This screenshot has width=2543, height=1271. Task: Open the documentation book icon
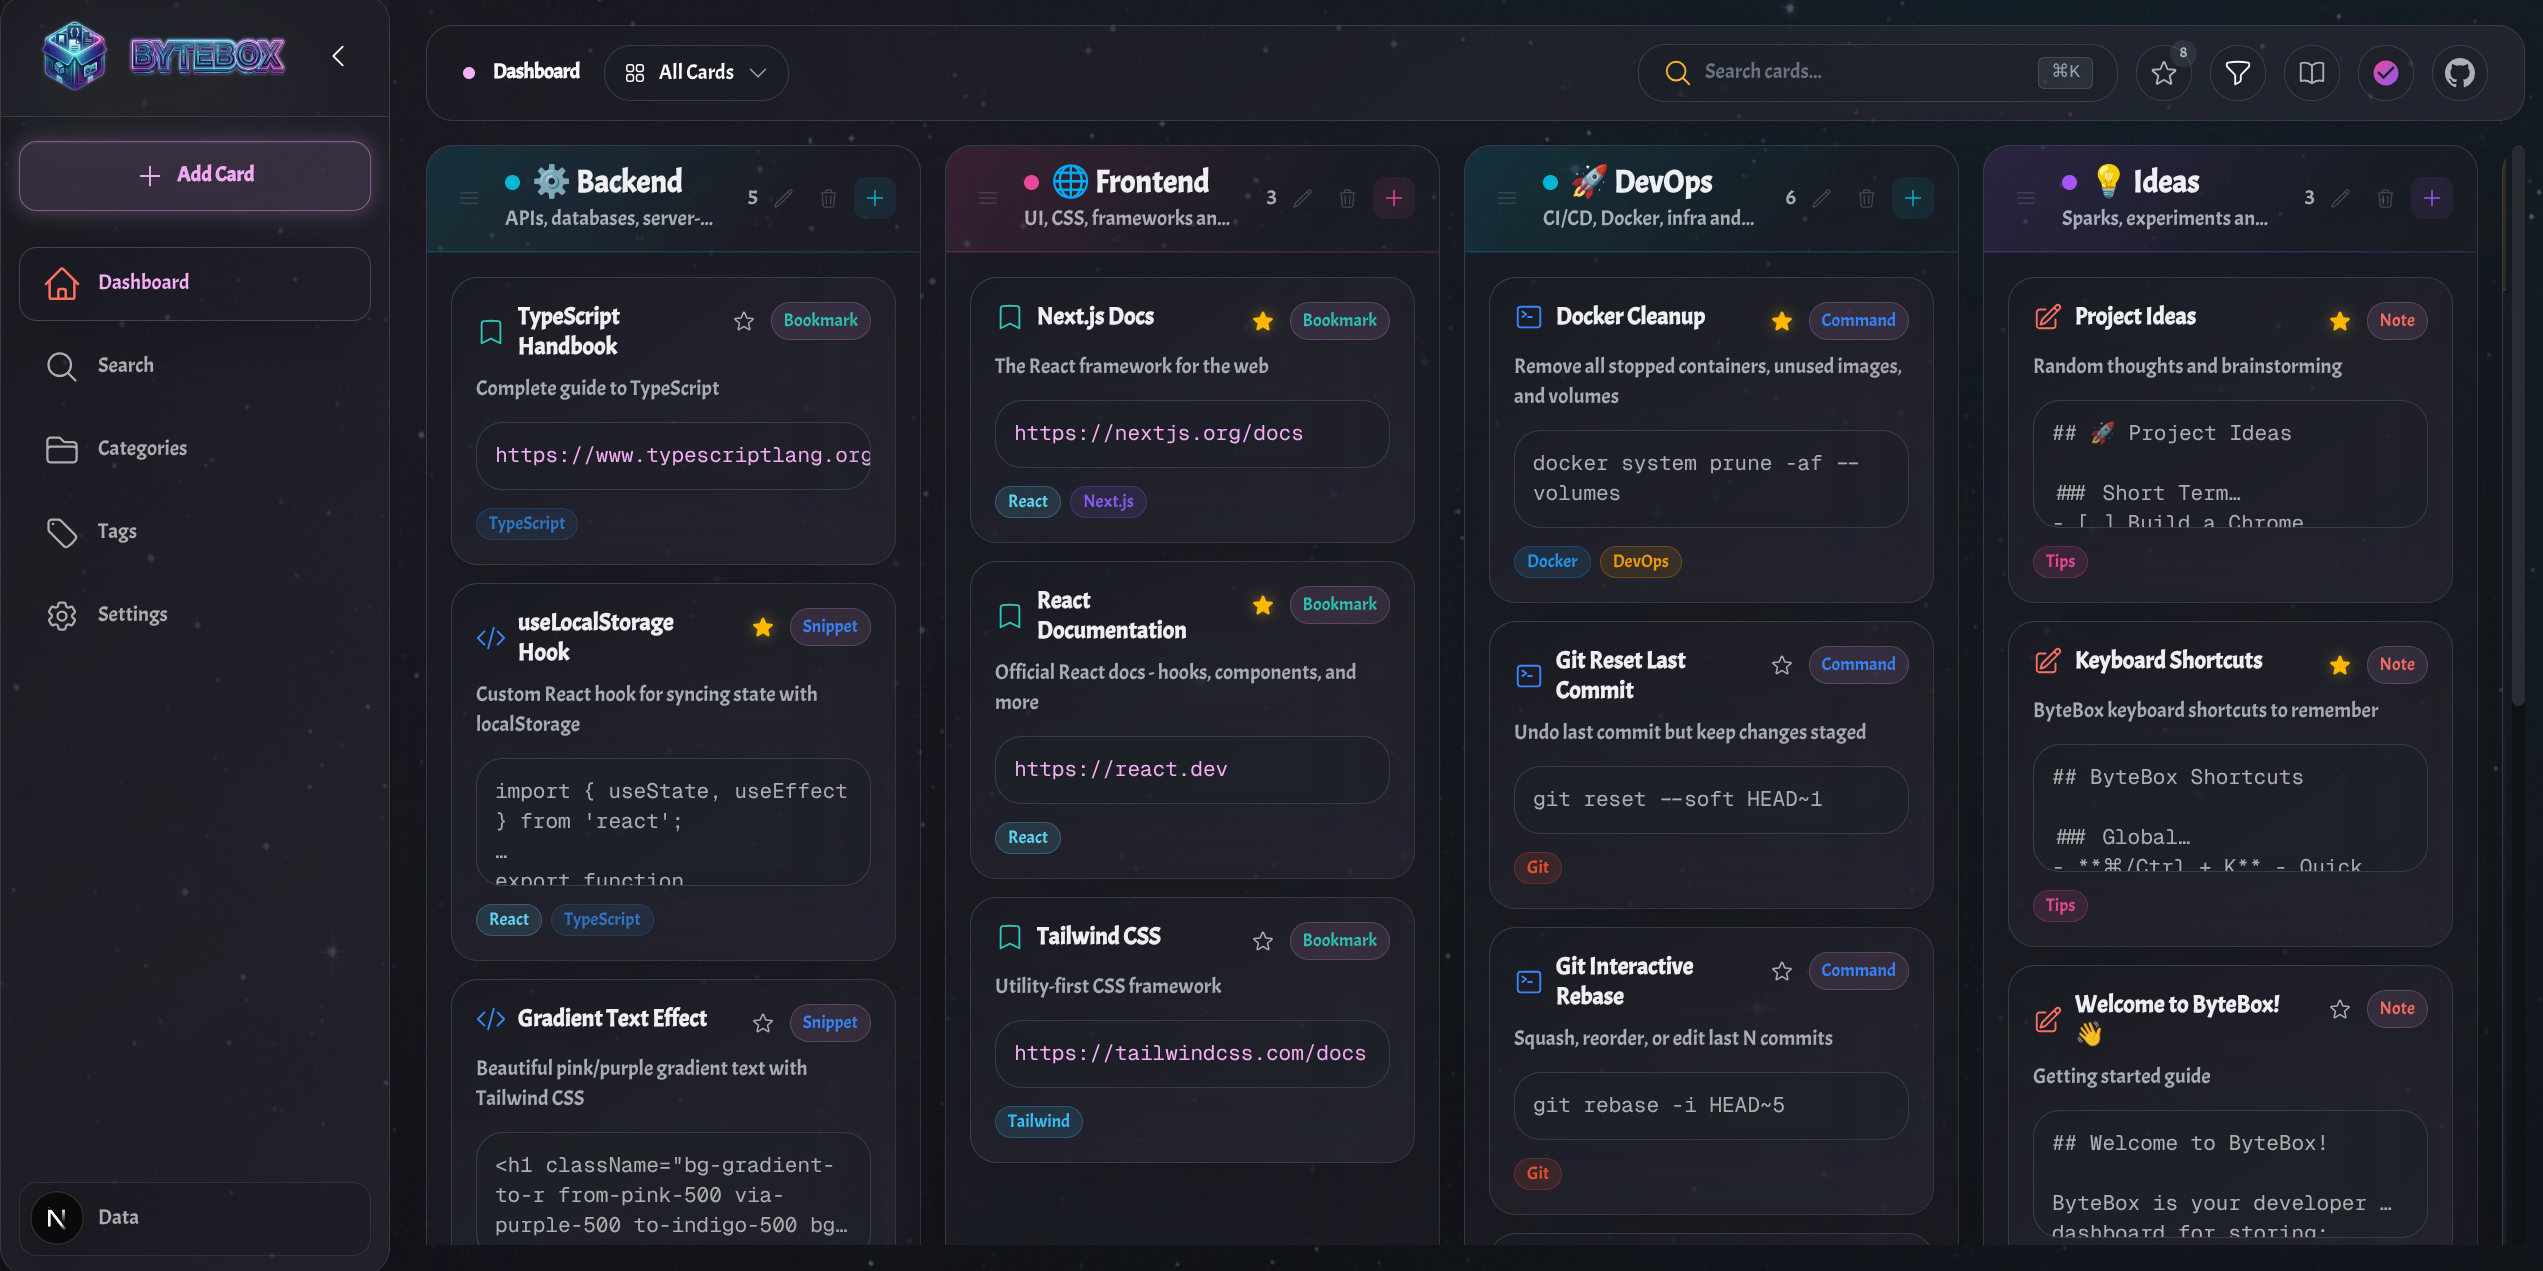(x=2312, y=72)
